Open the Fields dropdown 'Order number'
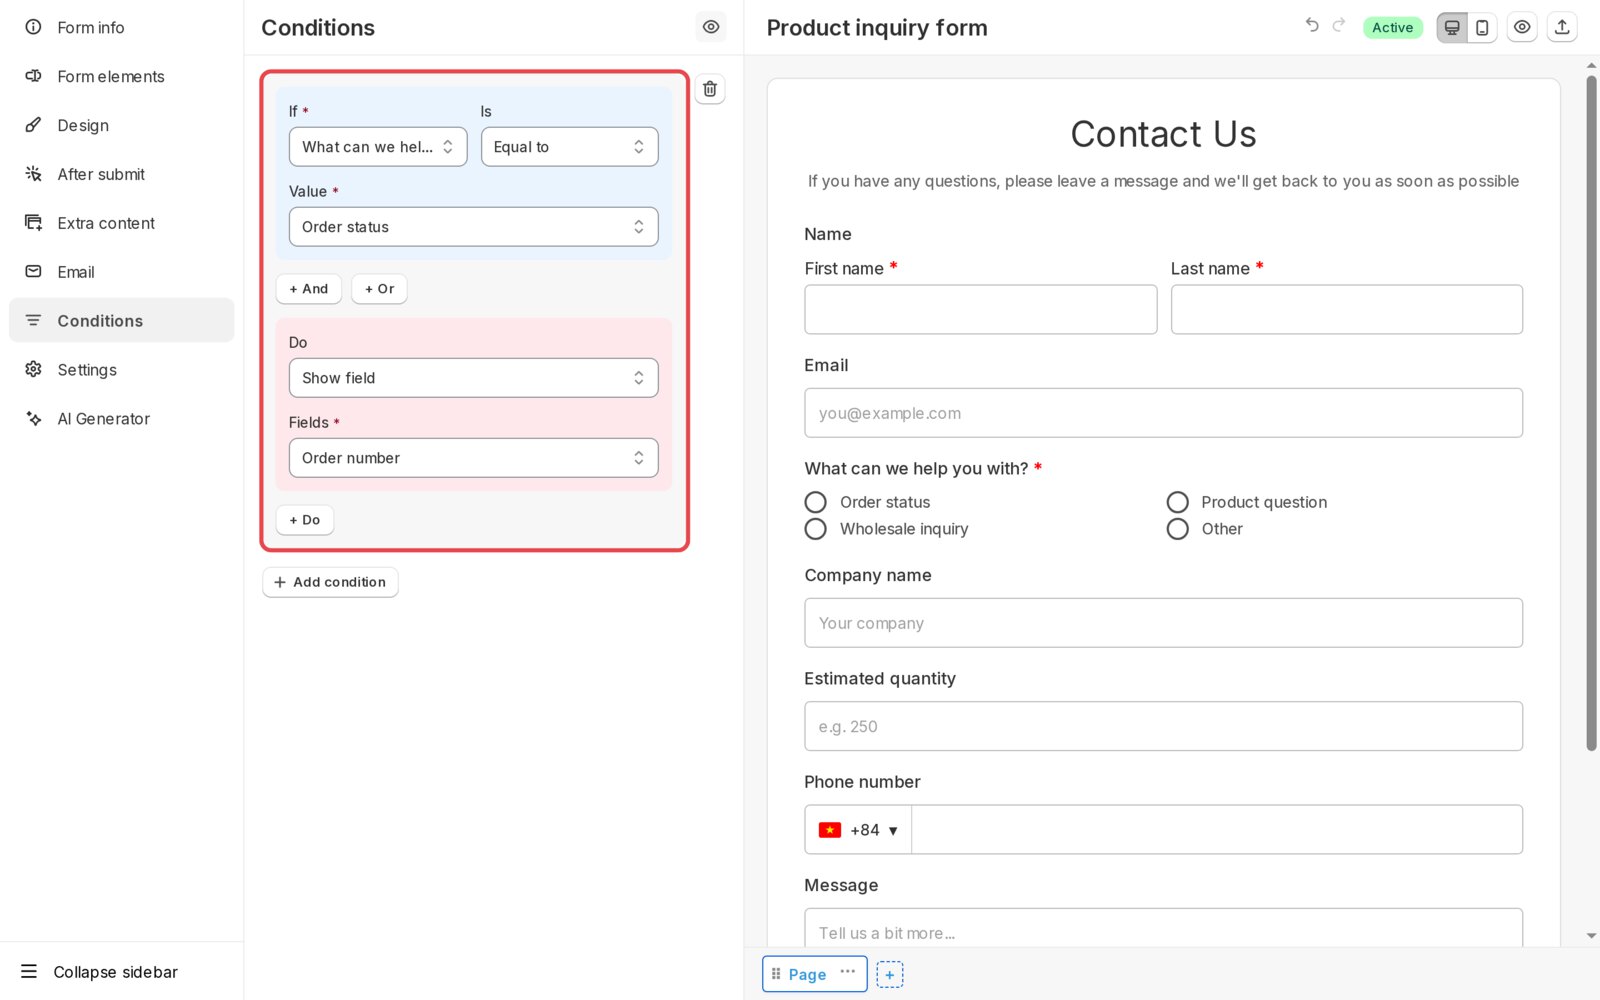 (473, 458)
